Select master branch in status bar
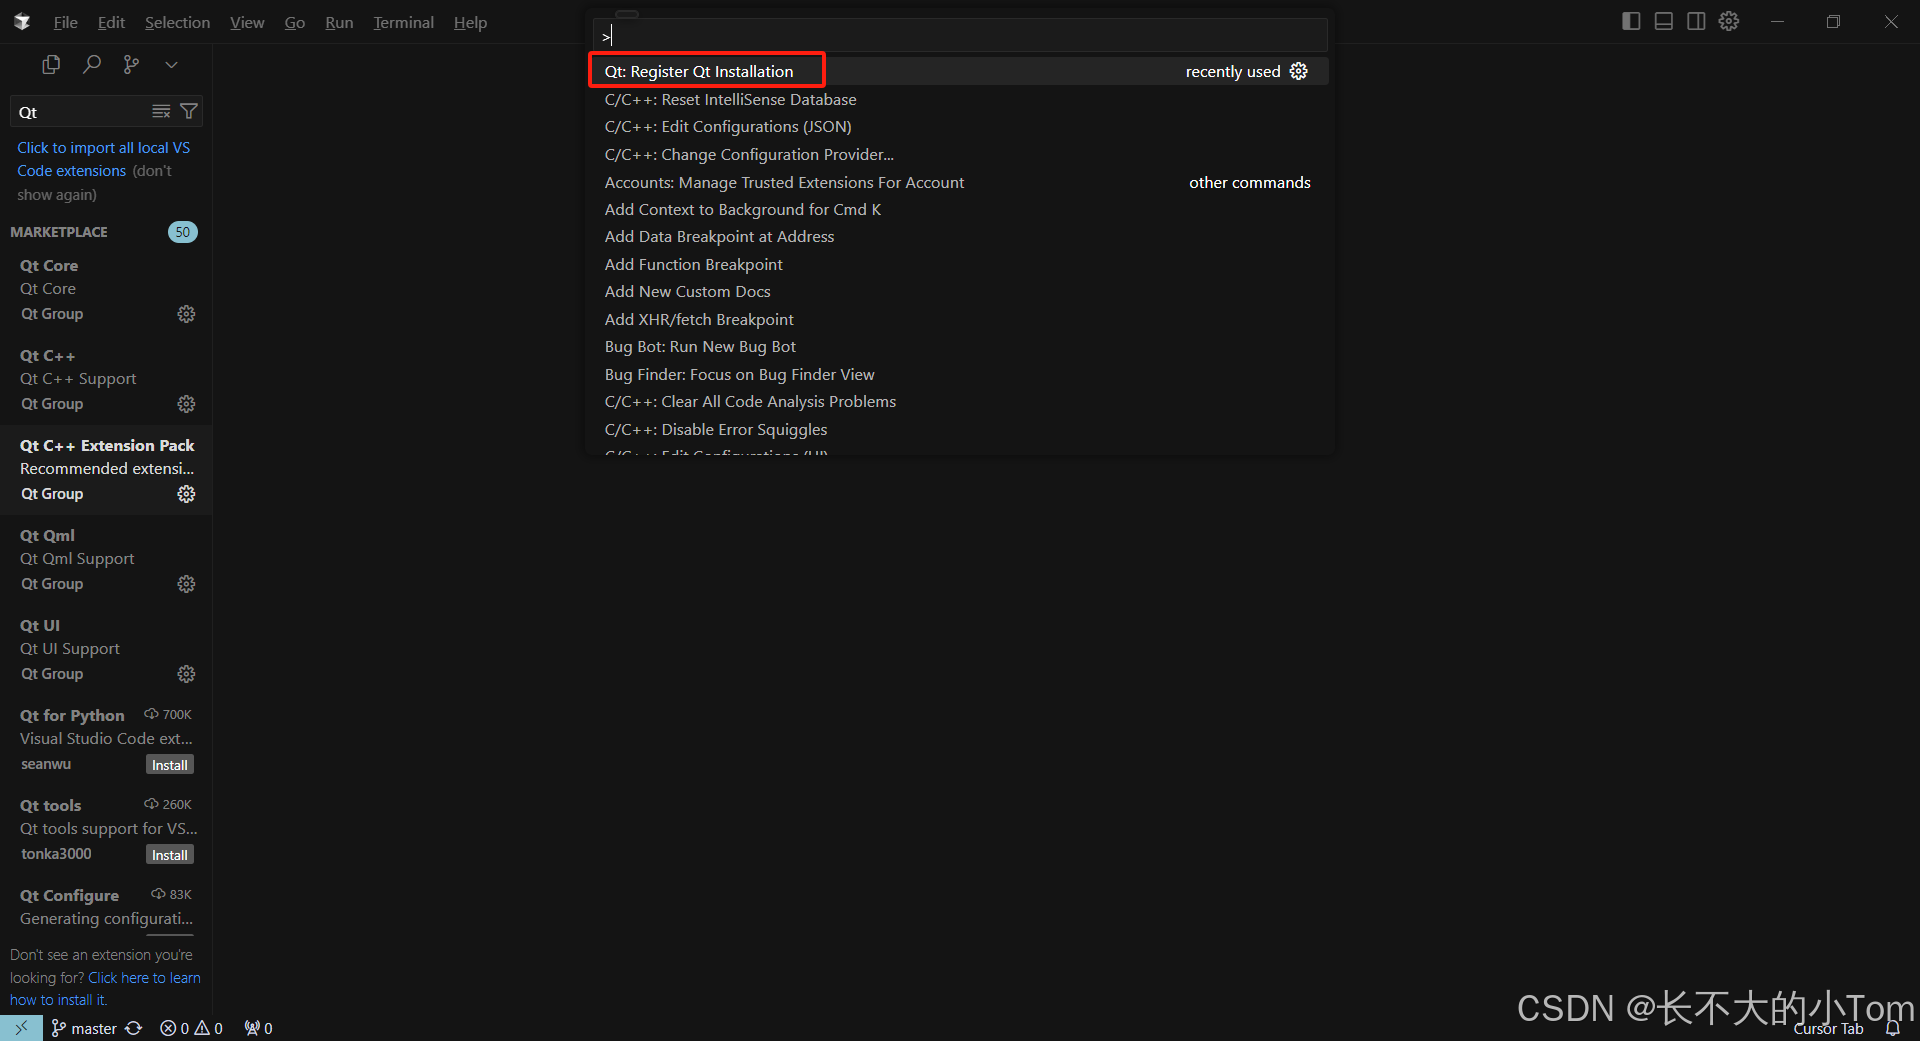Screen dimensions: 1920x1041 [x=84, y=1028]
